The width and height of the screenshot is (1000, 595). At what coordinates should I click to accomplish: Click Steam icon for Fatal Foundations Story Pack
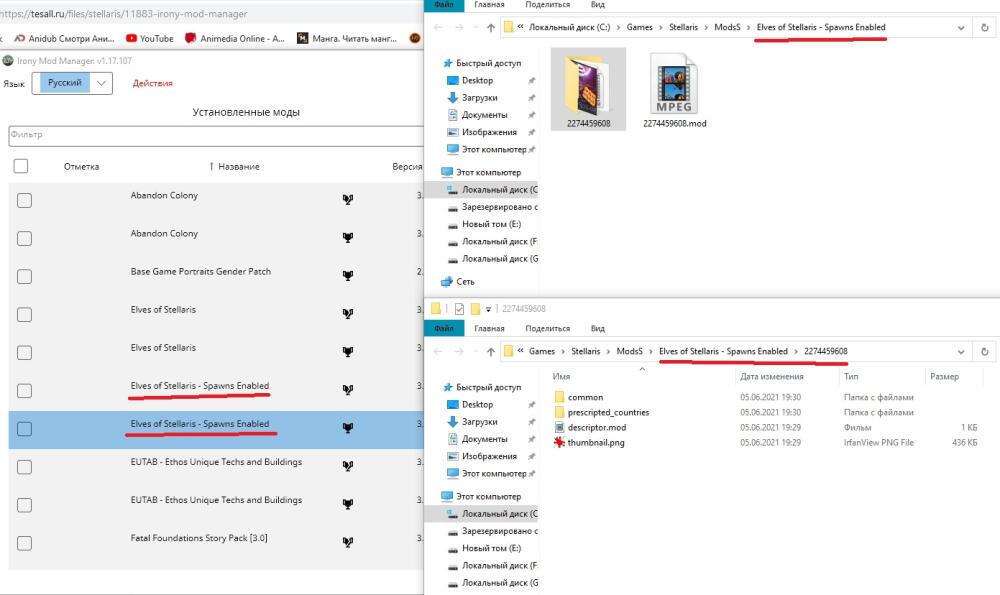pos(348,542)
